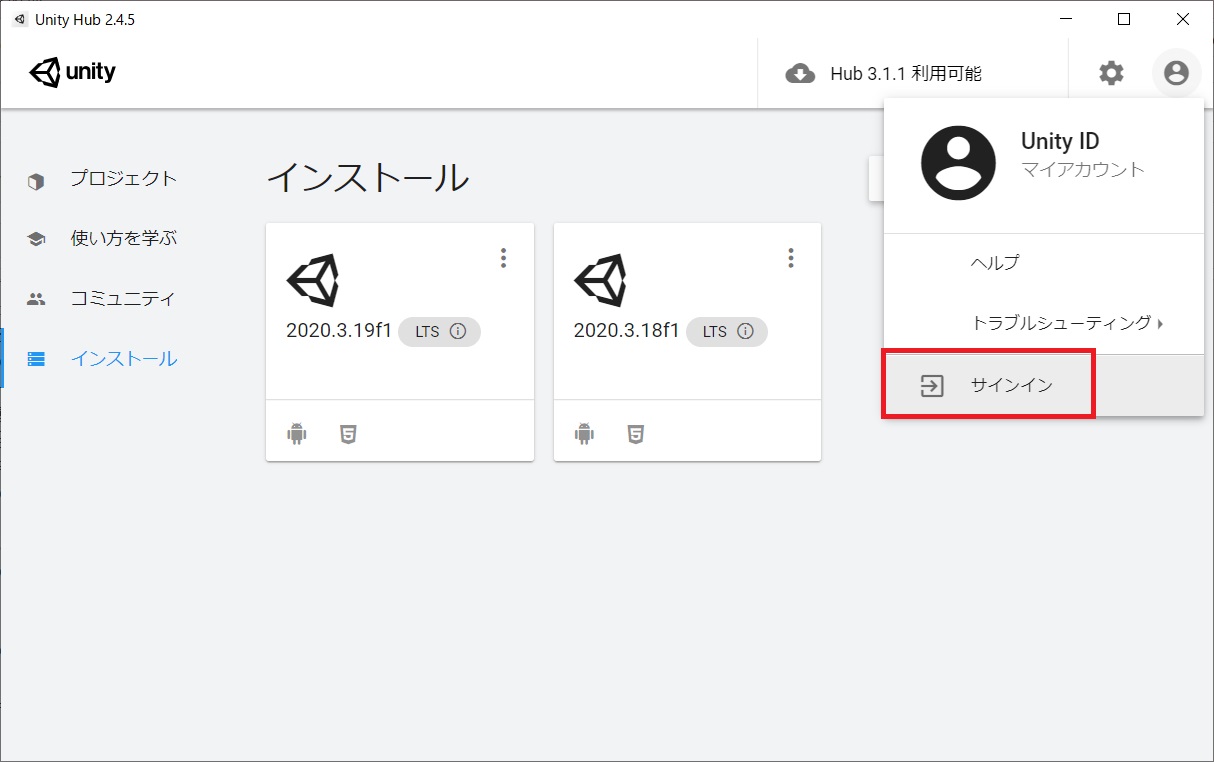Click Android module icon on 2020.3.18f1 card
1214x762 pixels.
pyautogui.click(x=584, y=434)
